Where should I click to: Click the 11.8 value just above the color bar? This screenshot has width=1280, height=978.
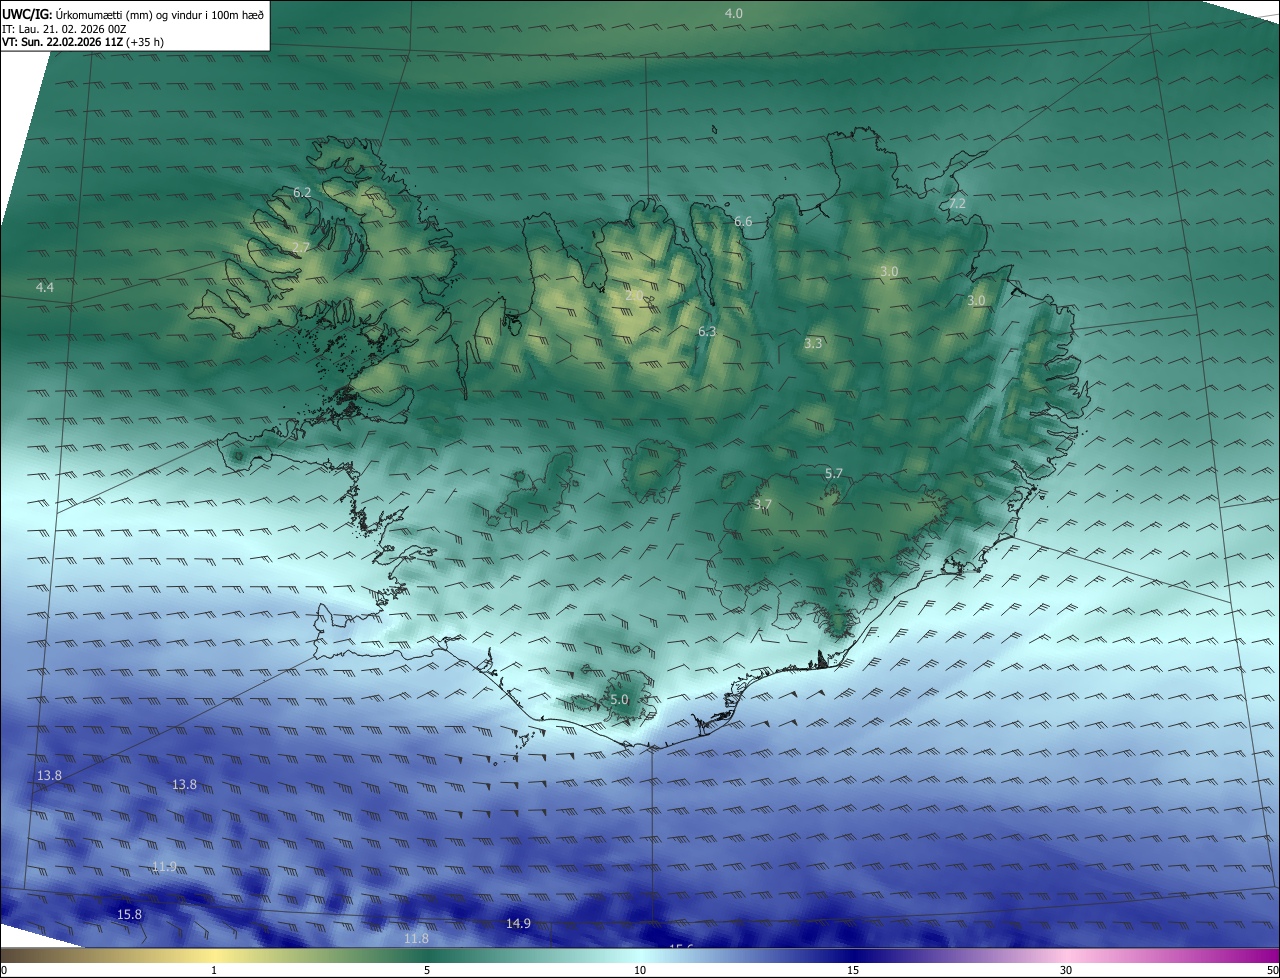[416, 938]
